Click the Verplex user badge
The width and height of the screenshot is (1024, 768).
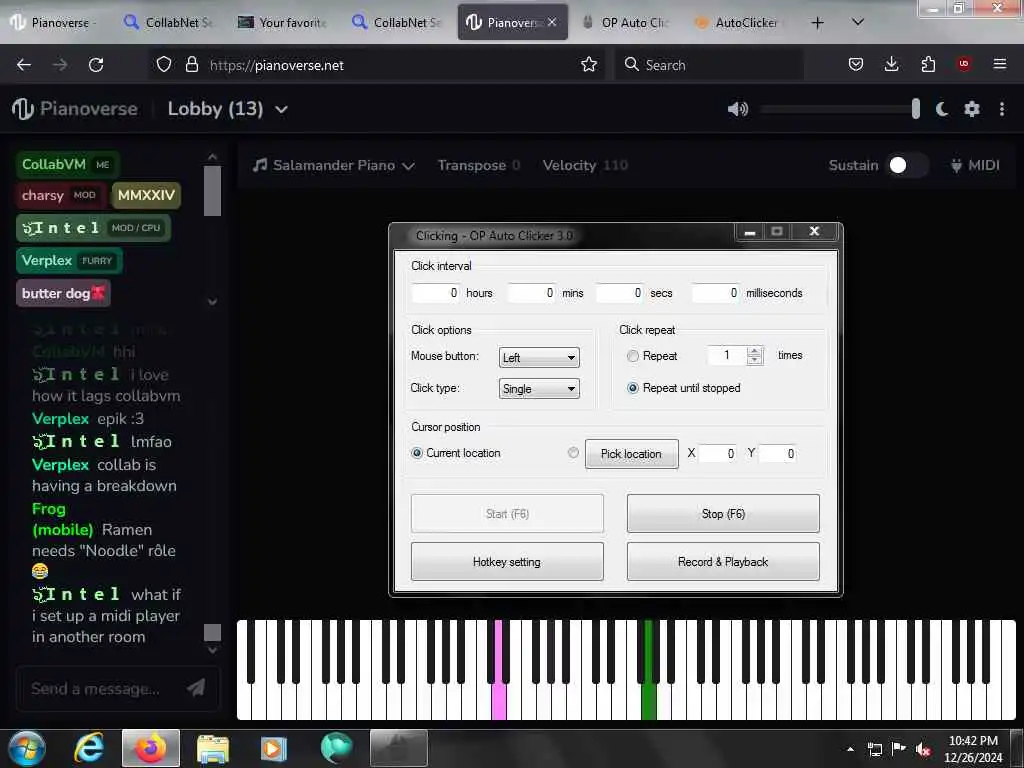click(x=69, y=261)
